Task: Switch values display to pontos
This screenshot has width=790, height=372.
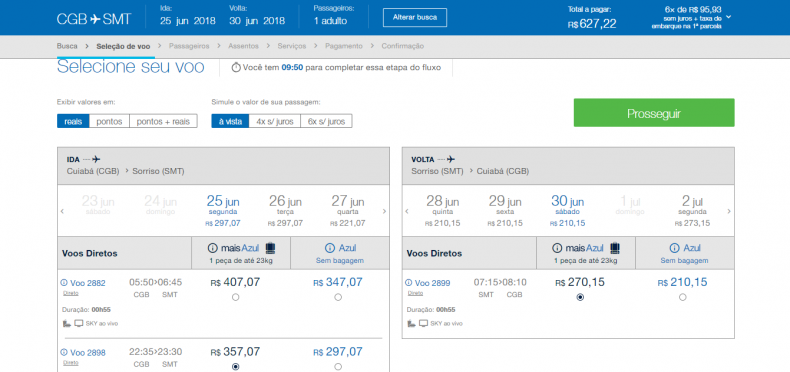Action: coord(109,121)
